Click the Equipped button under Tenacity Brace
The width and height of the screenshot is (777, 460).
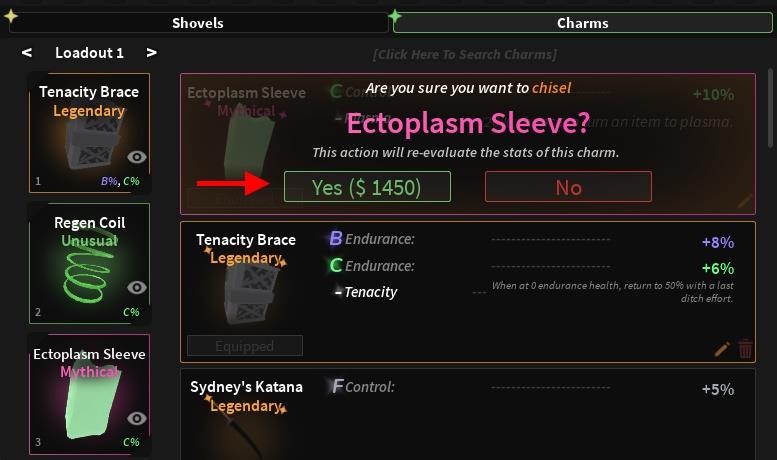point(245,346)
